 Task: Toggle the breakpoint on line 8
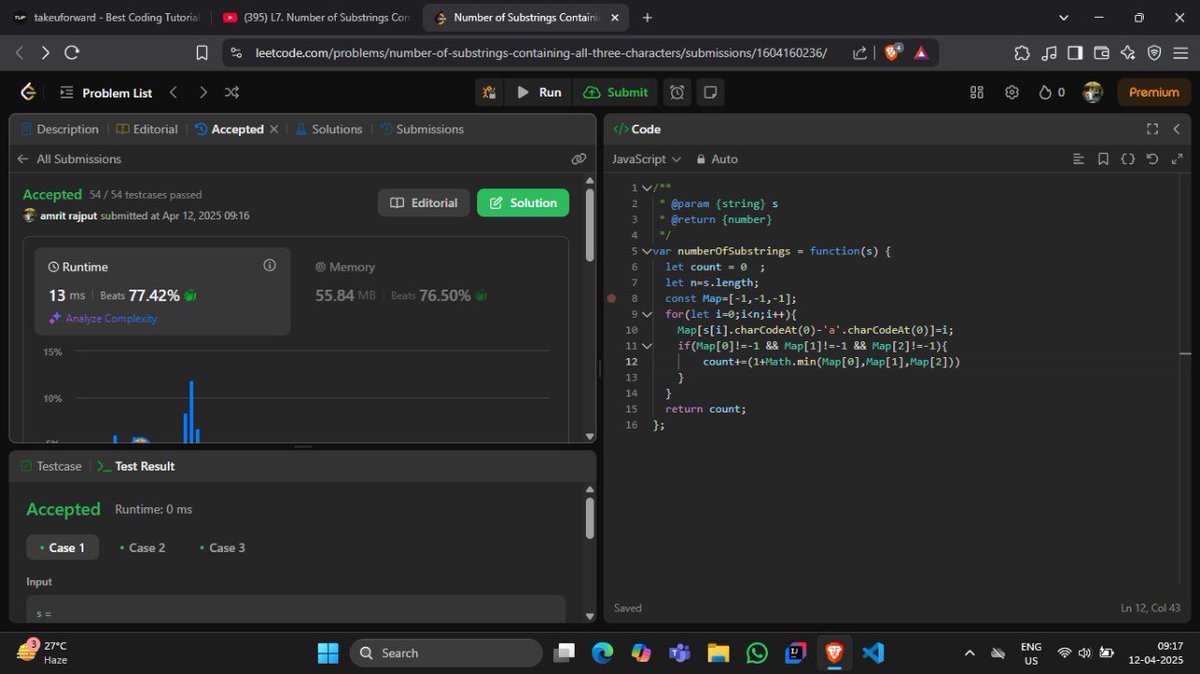pos(611,298)
